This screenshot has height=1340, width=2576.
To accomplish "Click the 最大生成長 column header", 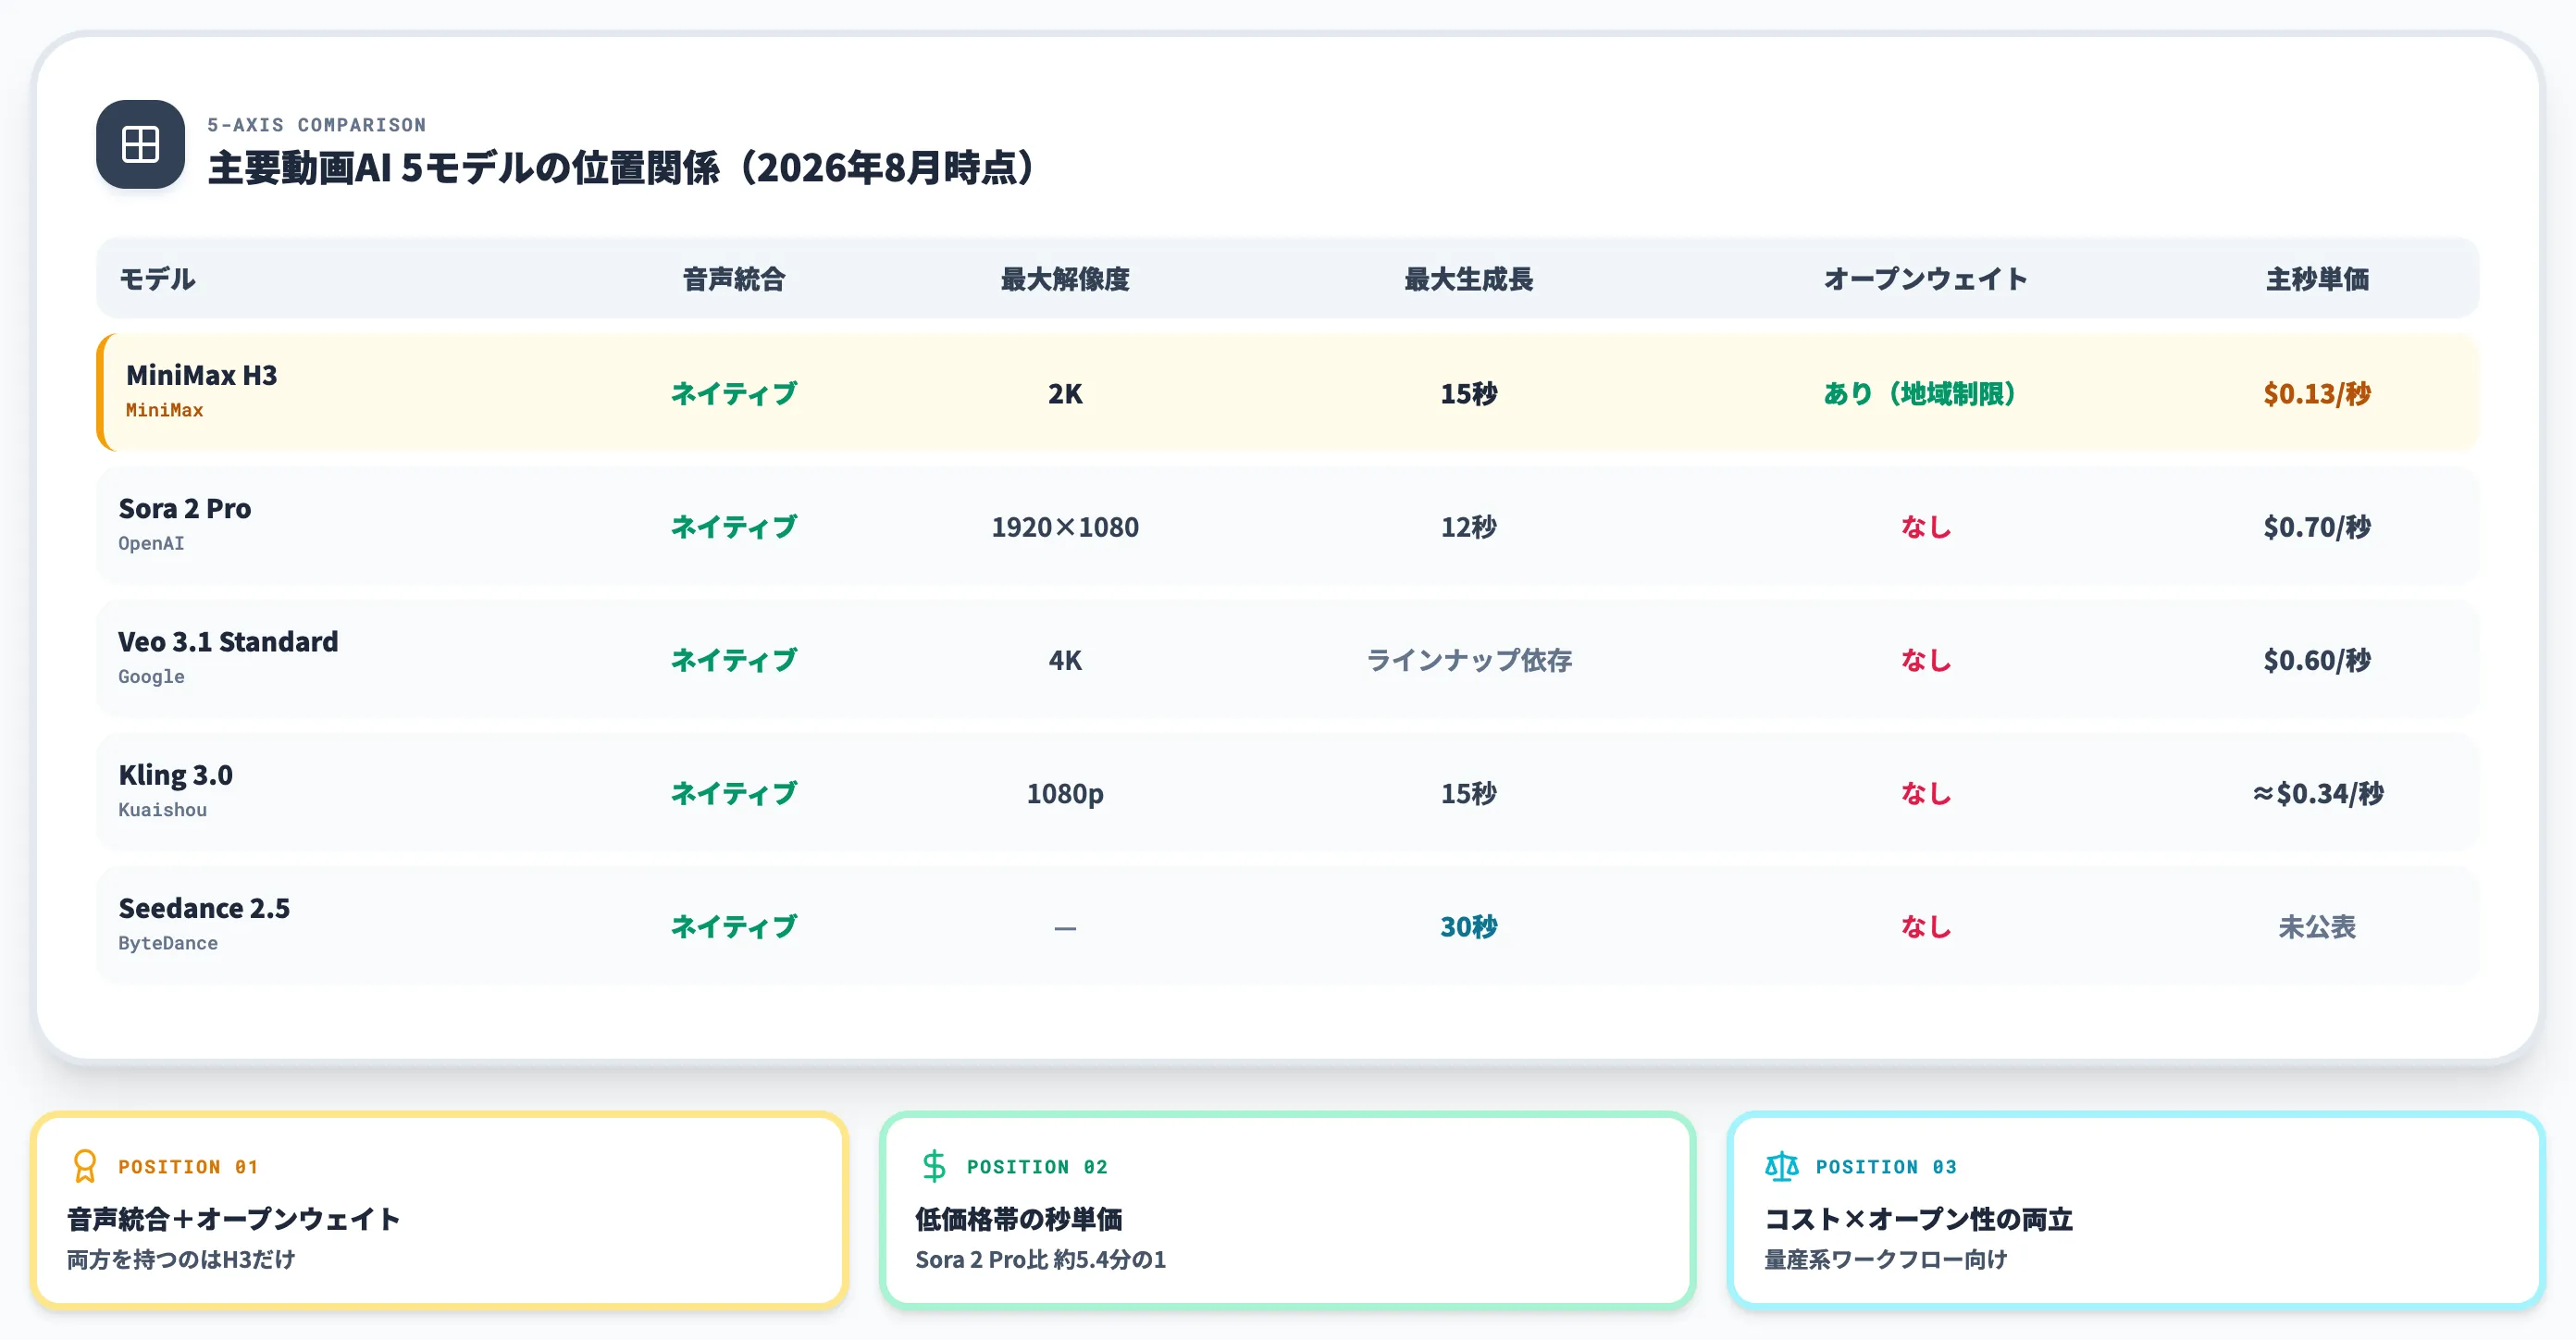I will pos(1469,279).
